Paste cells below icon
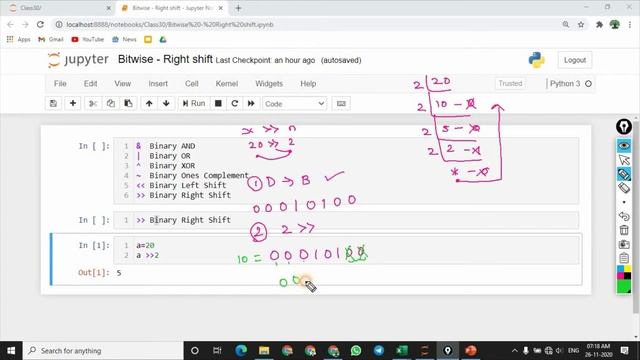640x360 pixels. [x=128, y=104]
